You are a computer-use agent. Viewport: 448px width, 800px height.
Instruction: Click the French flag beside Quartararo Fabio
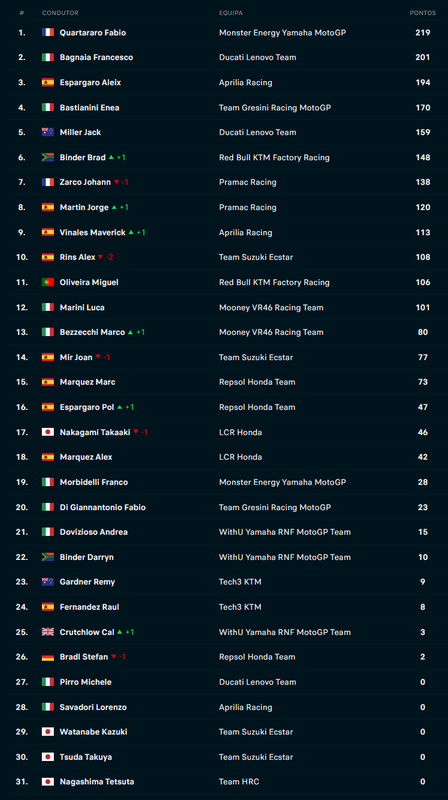[47, 32]
